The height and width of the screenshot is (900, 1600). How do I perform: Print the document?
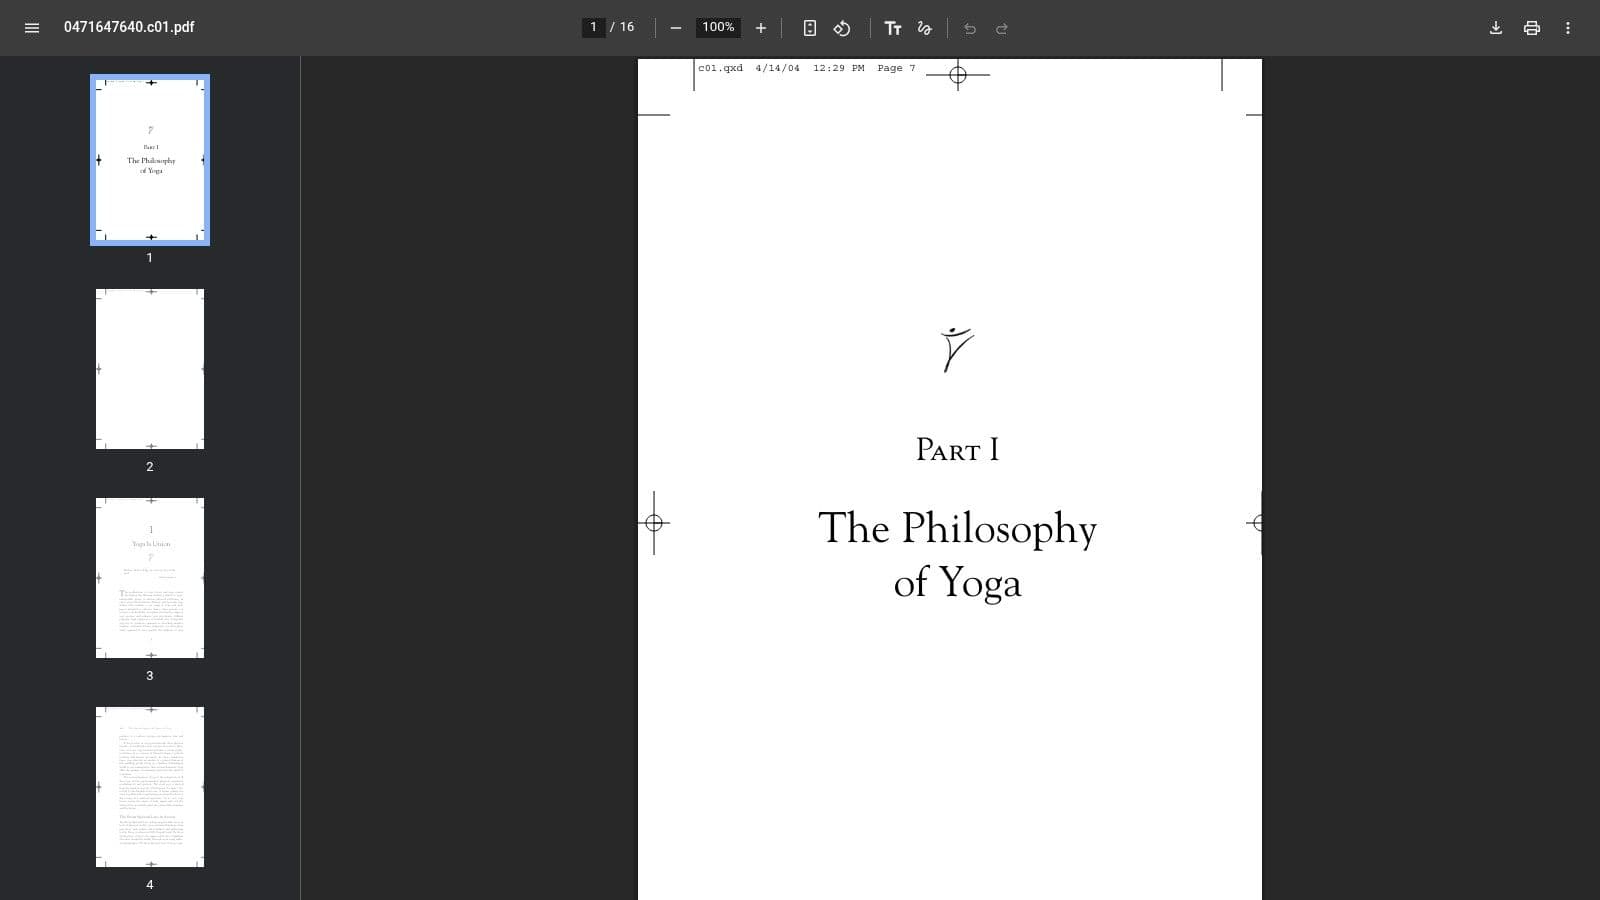1532,28
